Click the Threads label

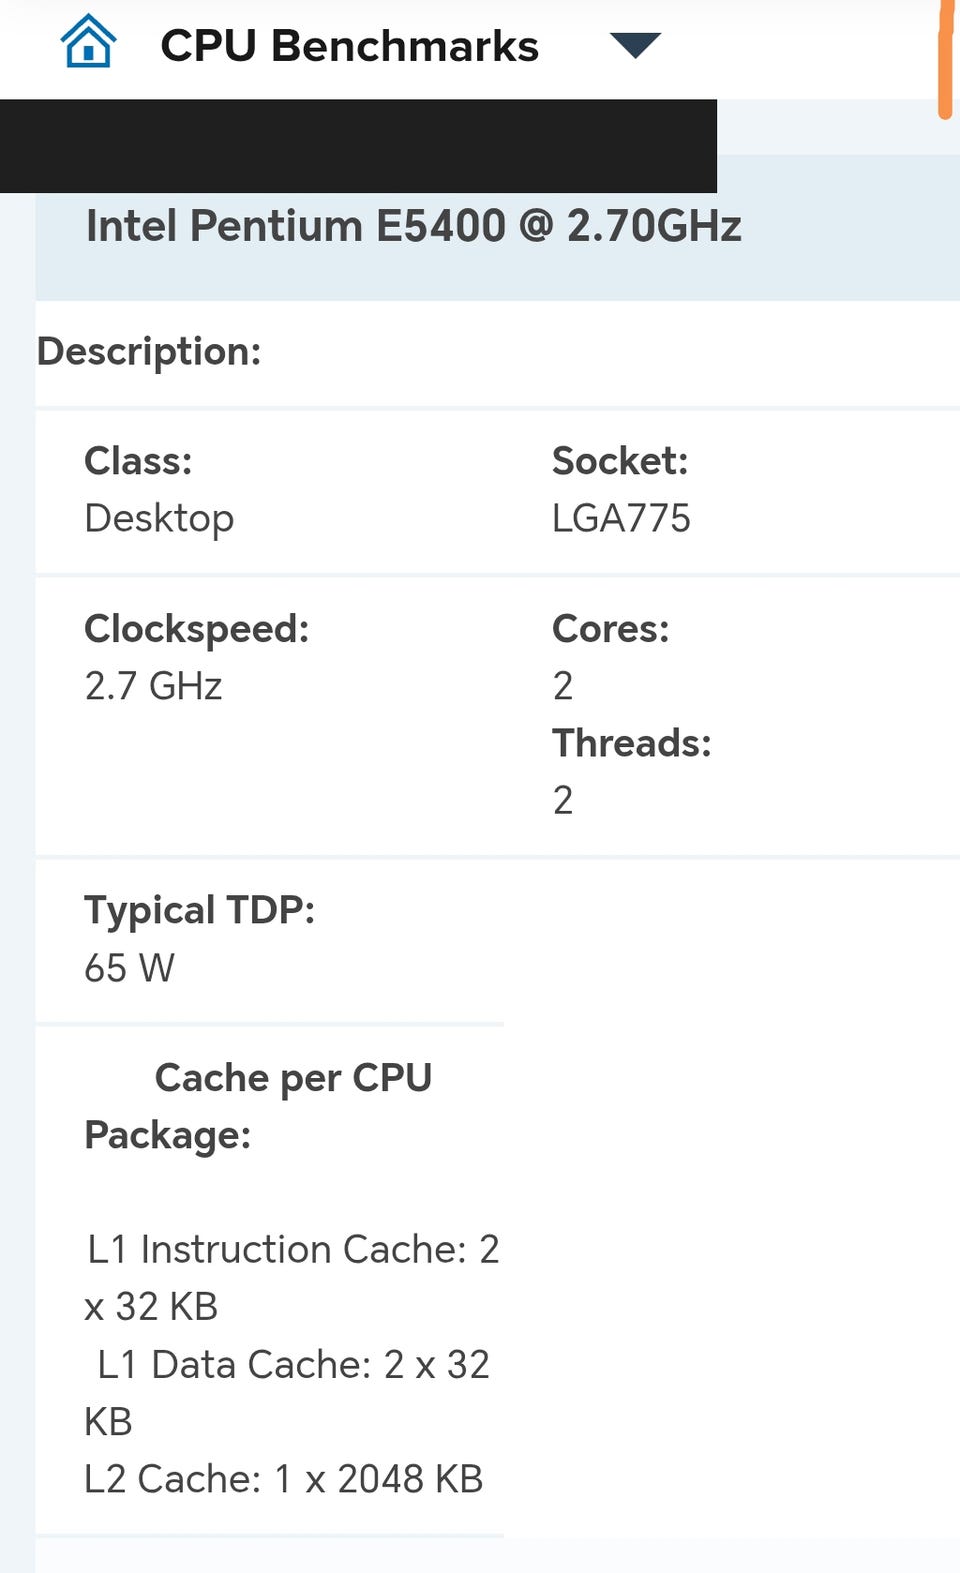tap(631, 743)
